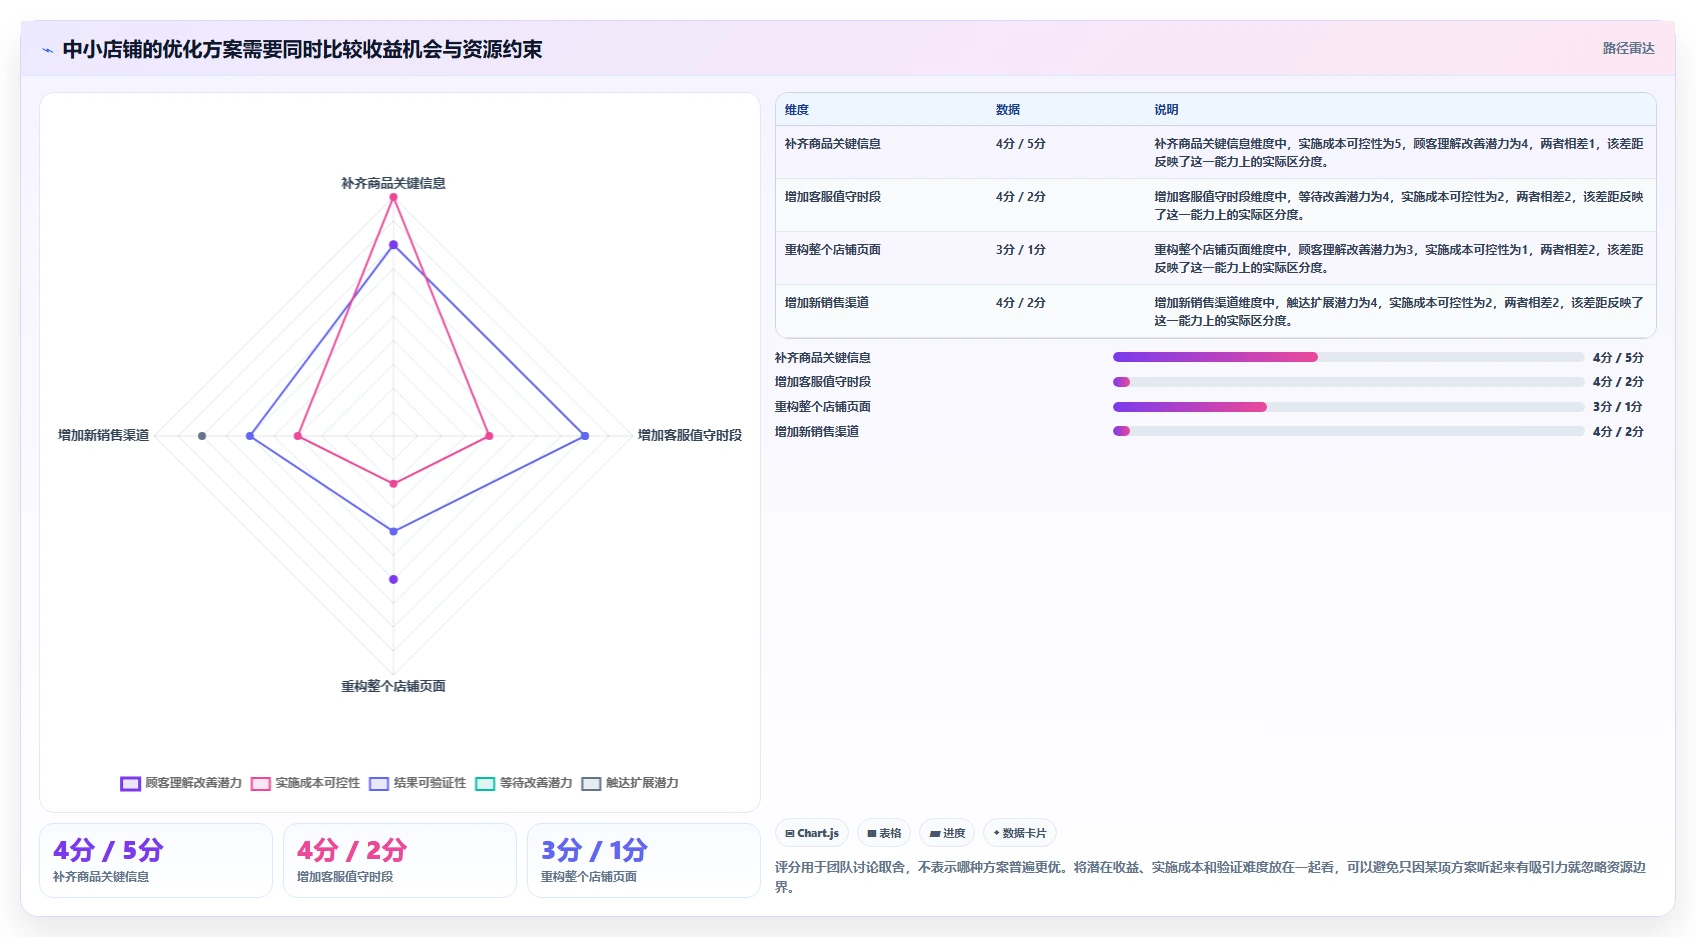Click the 补齐商品关键信息 radar axis label
Viewport: 1696px width, 937px height.
click(x=393, y=183)
